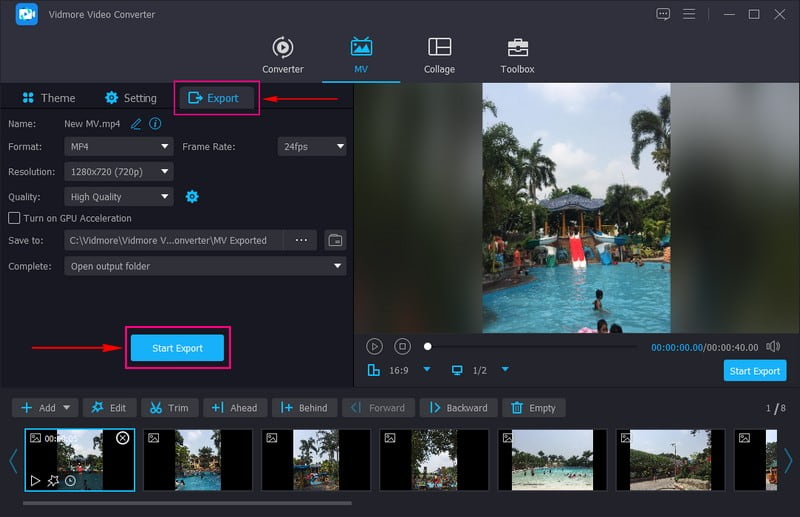
Task: Click the Start Export button in left panel
Action: click(x=177, y=348)
